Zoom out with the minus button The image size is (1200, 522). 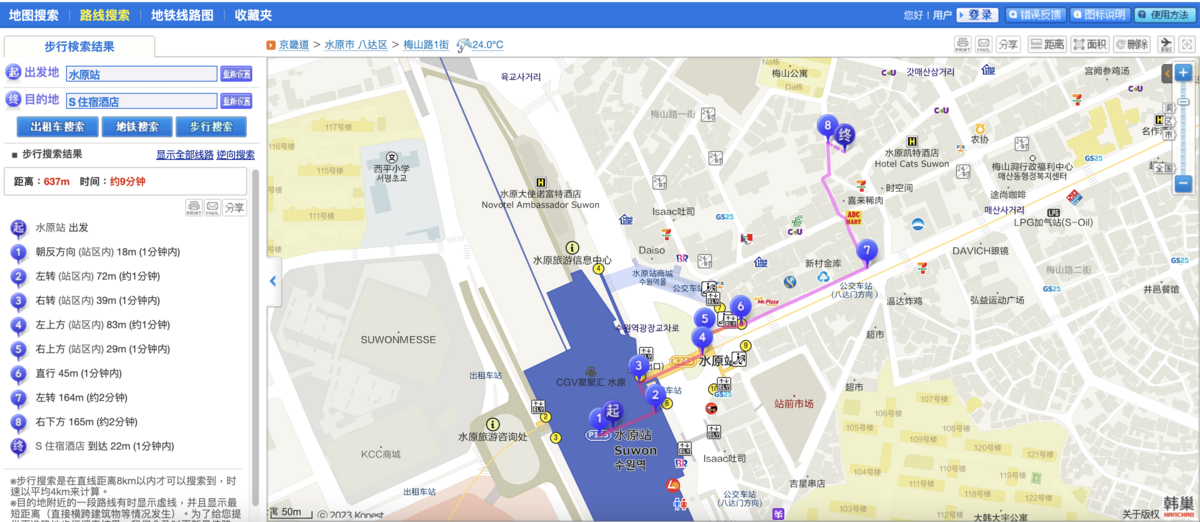pyautogui.click(x=1183, y=184)
